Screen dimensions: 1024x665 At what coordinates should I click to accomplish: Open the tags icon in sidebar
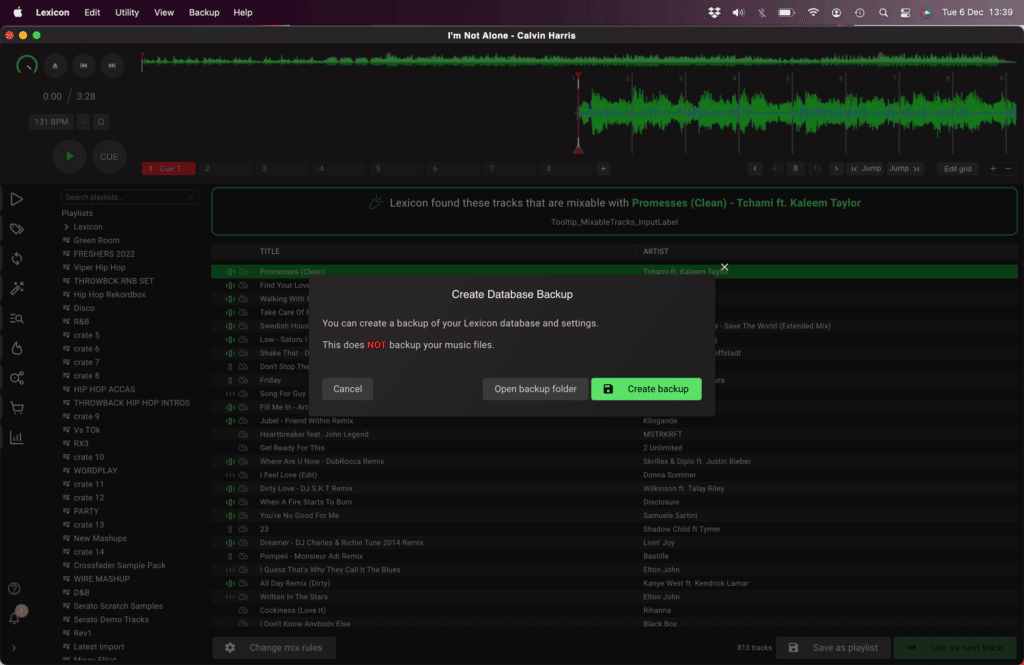(16, 229)
